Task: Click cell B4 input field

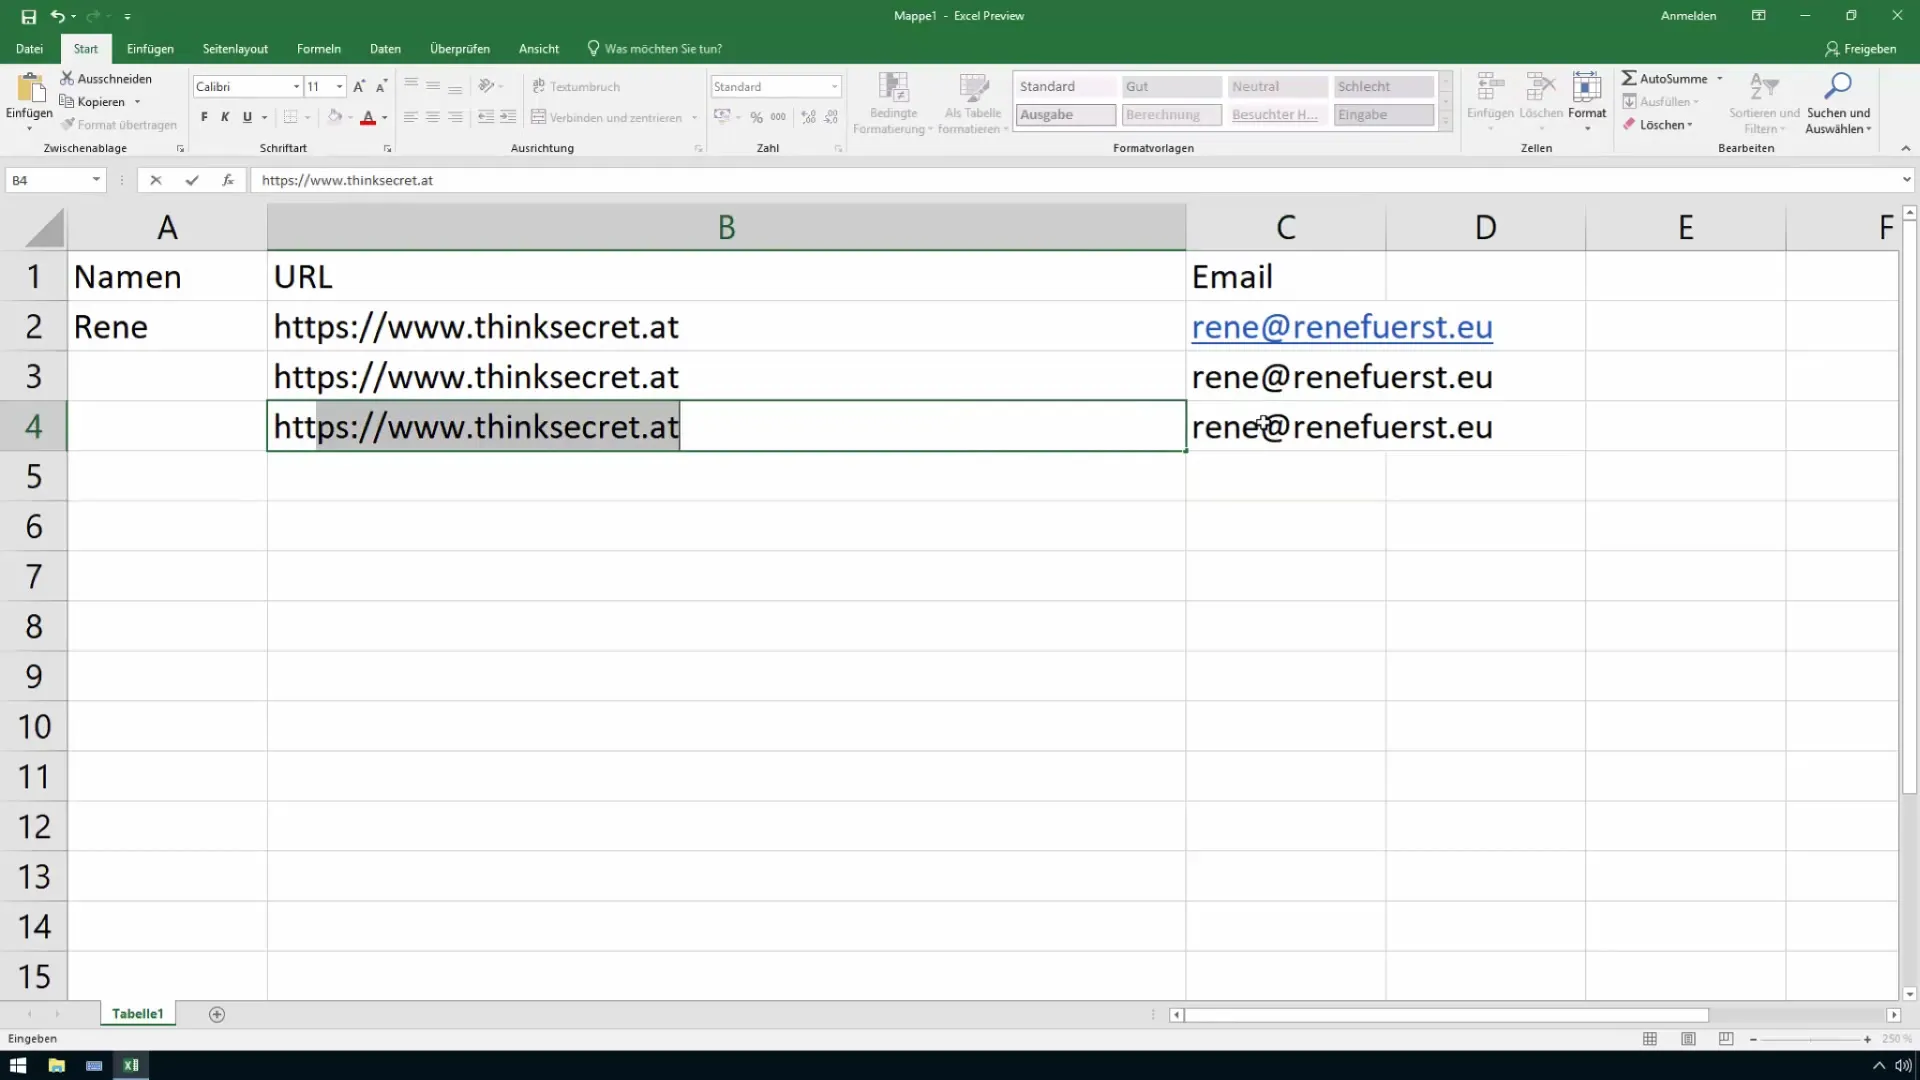Action: pyautogui.click(x=727, y=426)
